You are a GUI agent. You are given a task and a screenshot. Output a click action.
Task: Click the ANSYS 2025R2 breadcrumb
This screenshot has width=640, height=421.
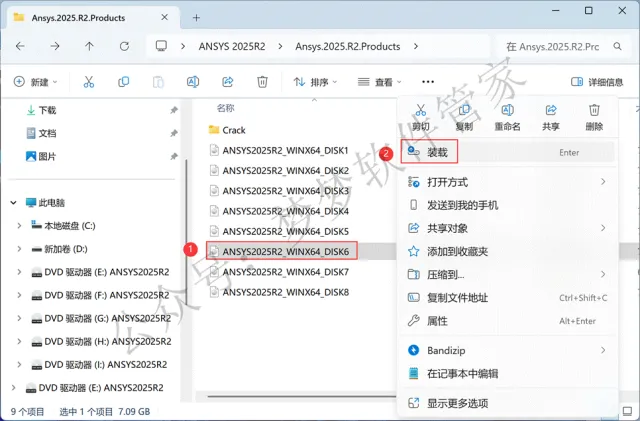(x=232, y=46)
